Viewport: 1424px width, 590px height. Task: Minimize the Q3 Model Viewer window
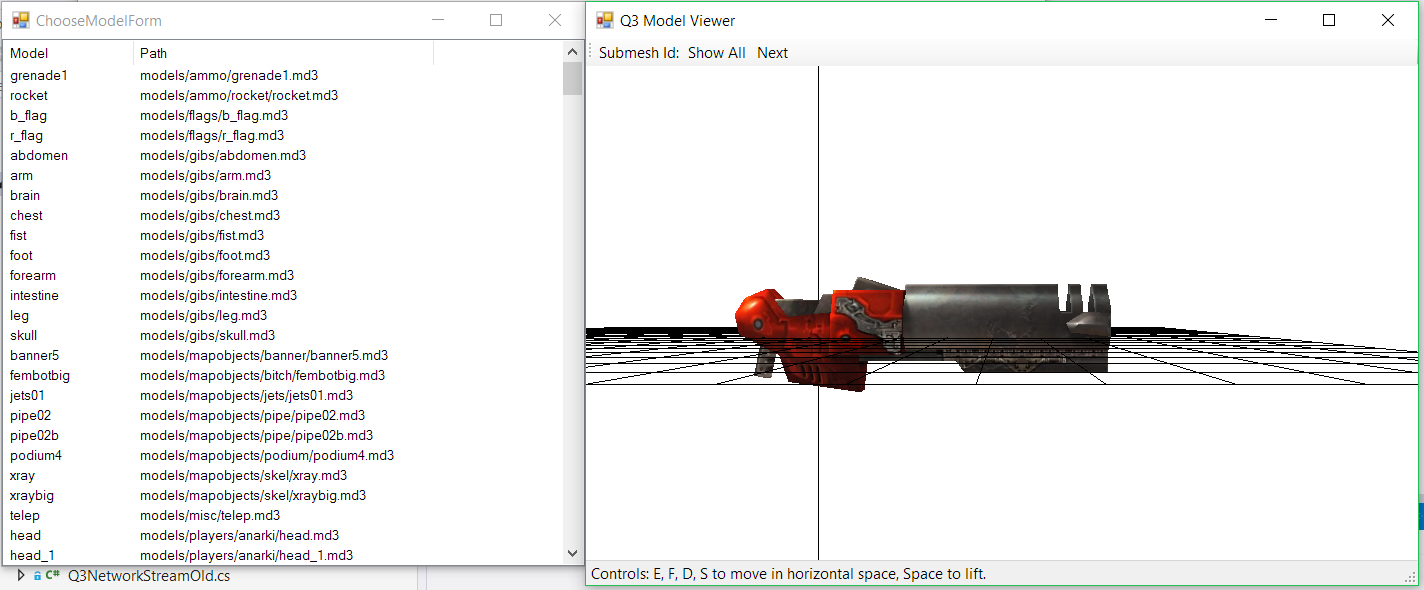pyautogui.click(x=1271, y=20)
